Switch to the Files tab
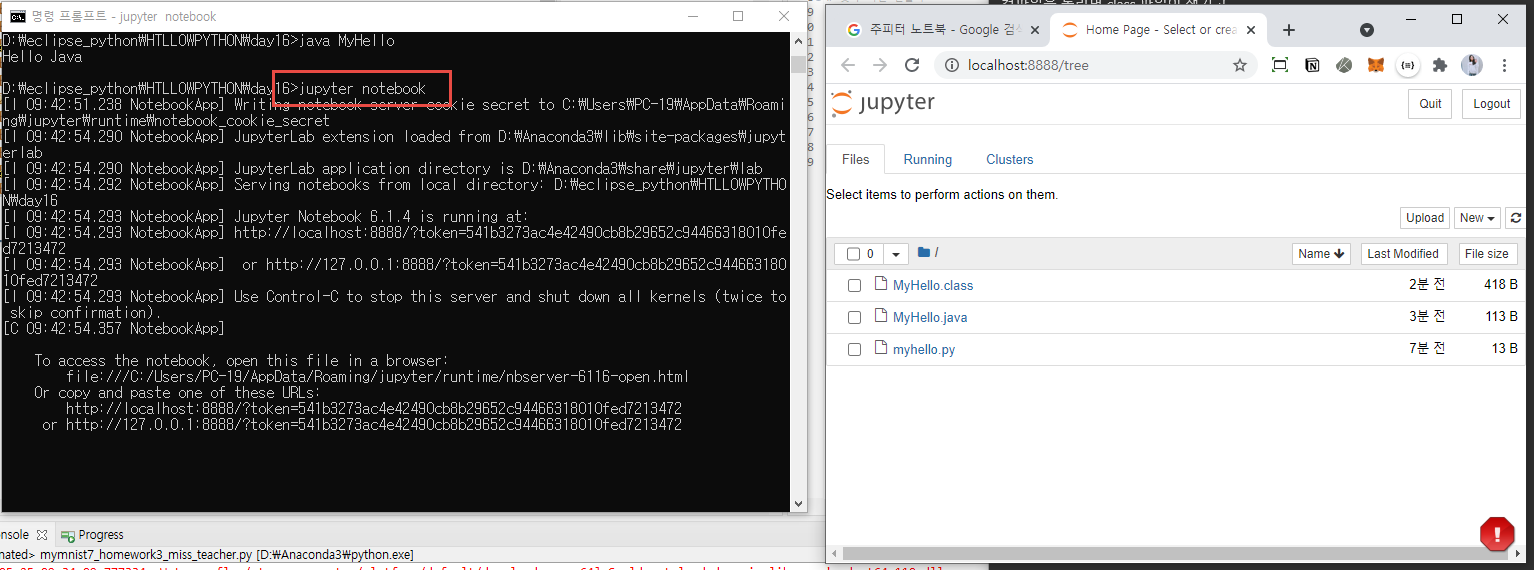 [x=855, y=159]
